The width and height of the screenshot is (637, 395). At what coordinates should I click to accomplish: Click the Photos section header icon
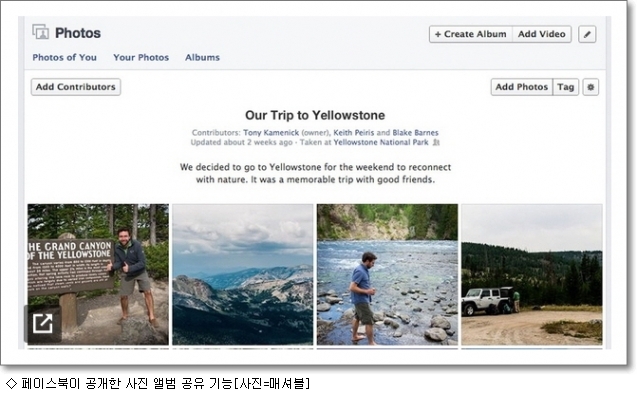coord(41,32)
